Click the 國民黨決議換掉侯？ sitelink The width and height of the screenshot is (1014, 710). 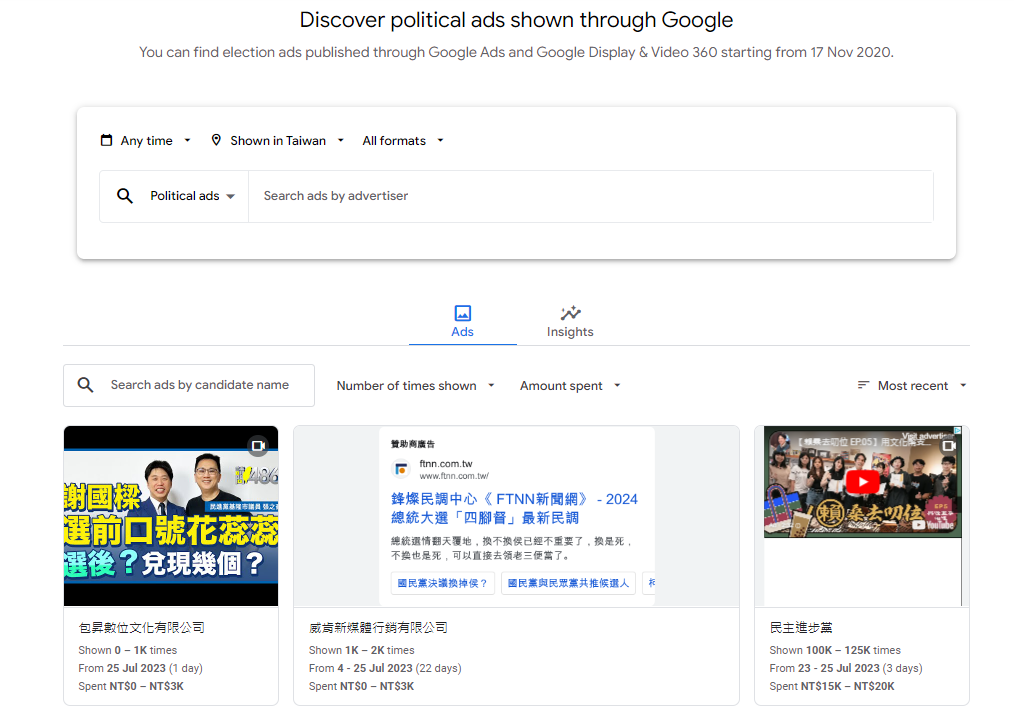(x=442, y=583)
